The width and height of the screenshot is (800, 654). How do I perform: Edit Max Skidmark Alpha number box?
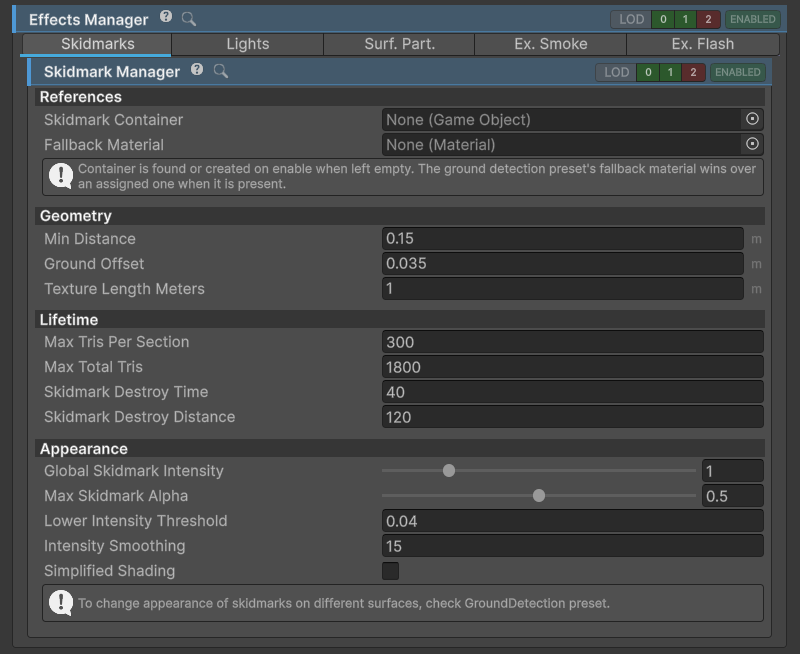733,496
